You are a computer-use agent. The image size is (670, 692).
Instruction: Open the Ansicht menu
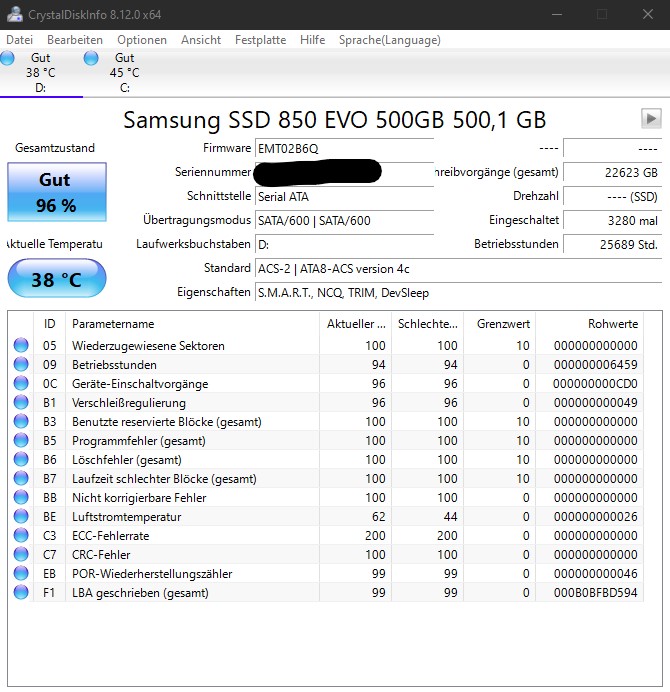[x=201, y=40]
